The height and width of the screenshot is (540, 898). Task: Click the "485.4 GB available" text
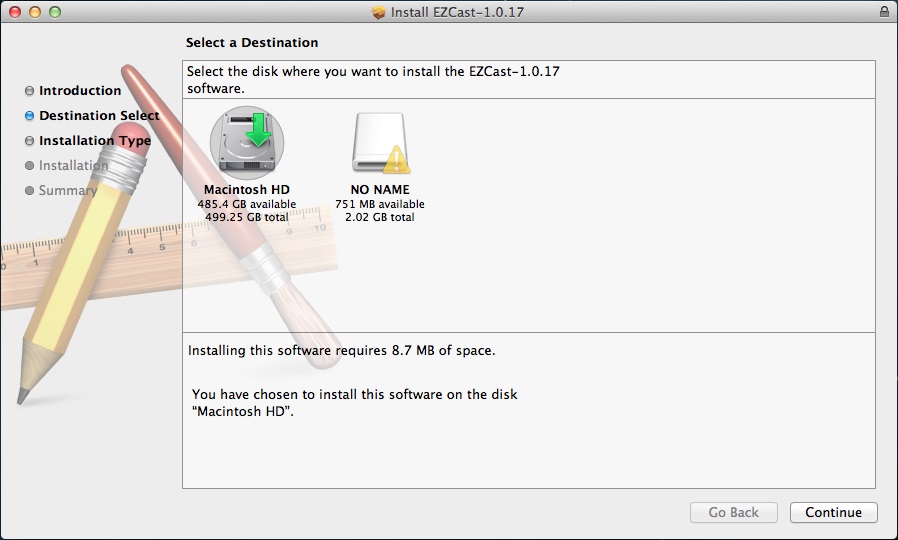coord(247,204)
